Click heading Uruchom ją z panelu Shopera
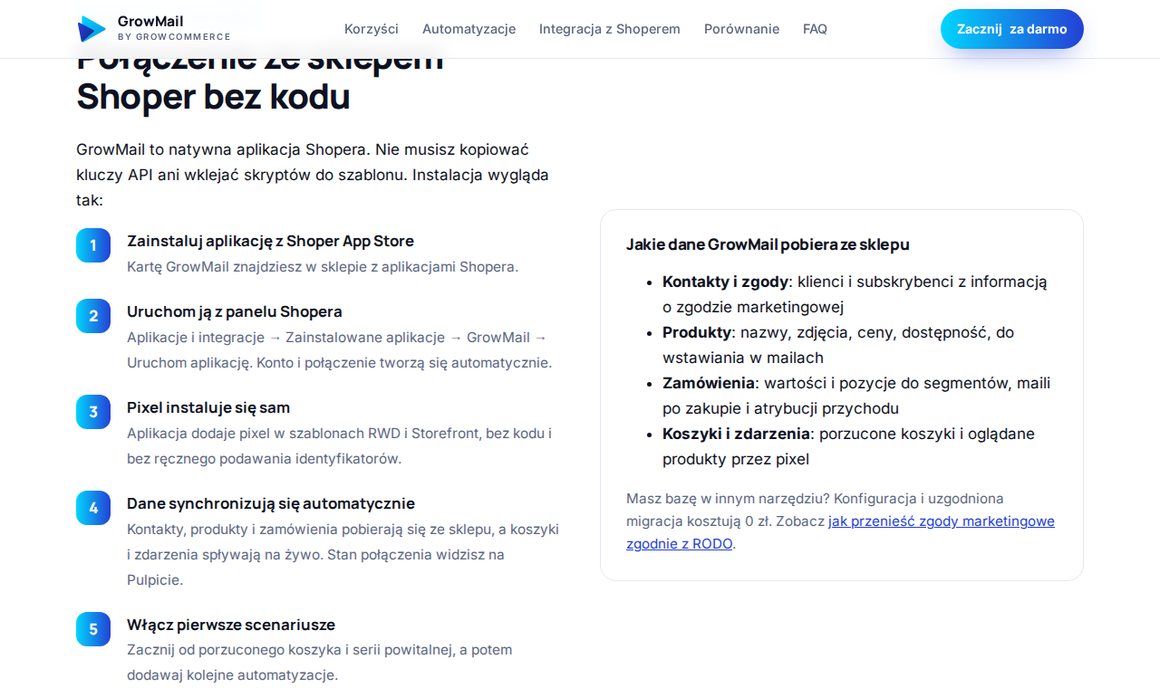Viewport: 1160px width, 688px height. coord(235,312)
